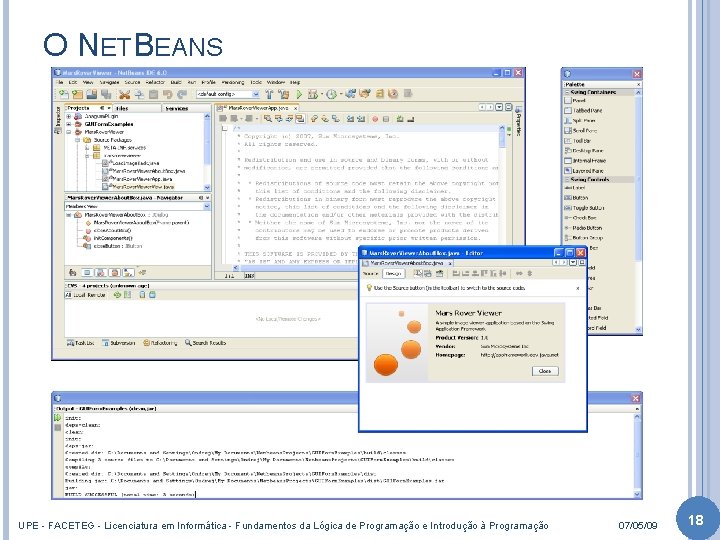Toggle Show Static Members filter in Navigator
This screenshot has width=720, height=540.
tap(101, 272)
